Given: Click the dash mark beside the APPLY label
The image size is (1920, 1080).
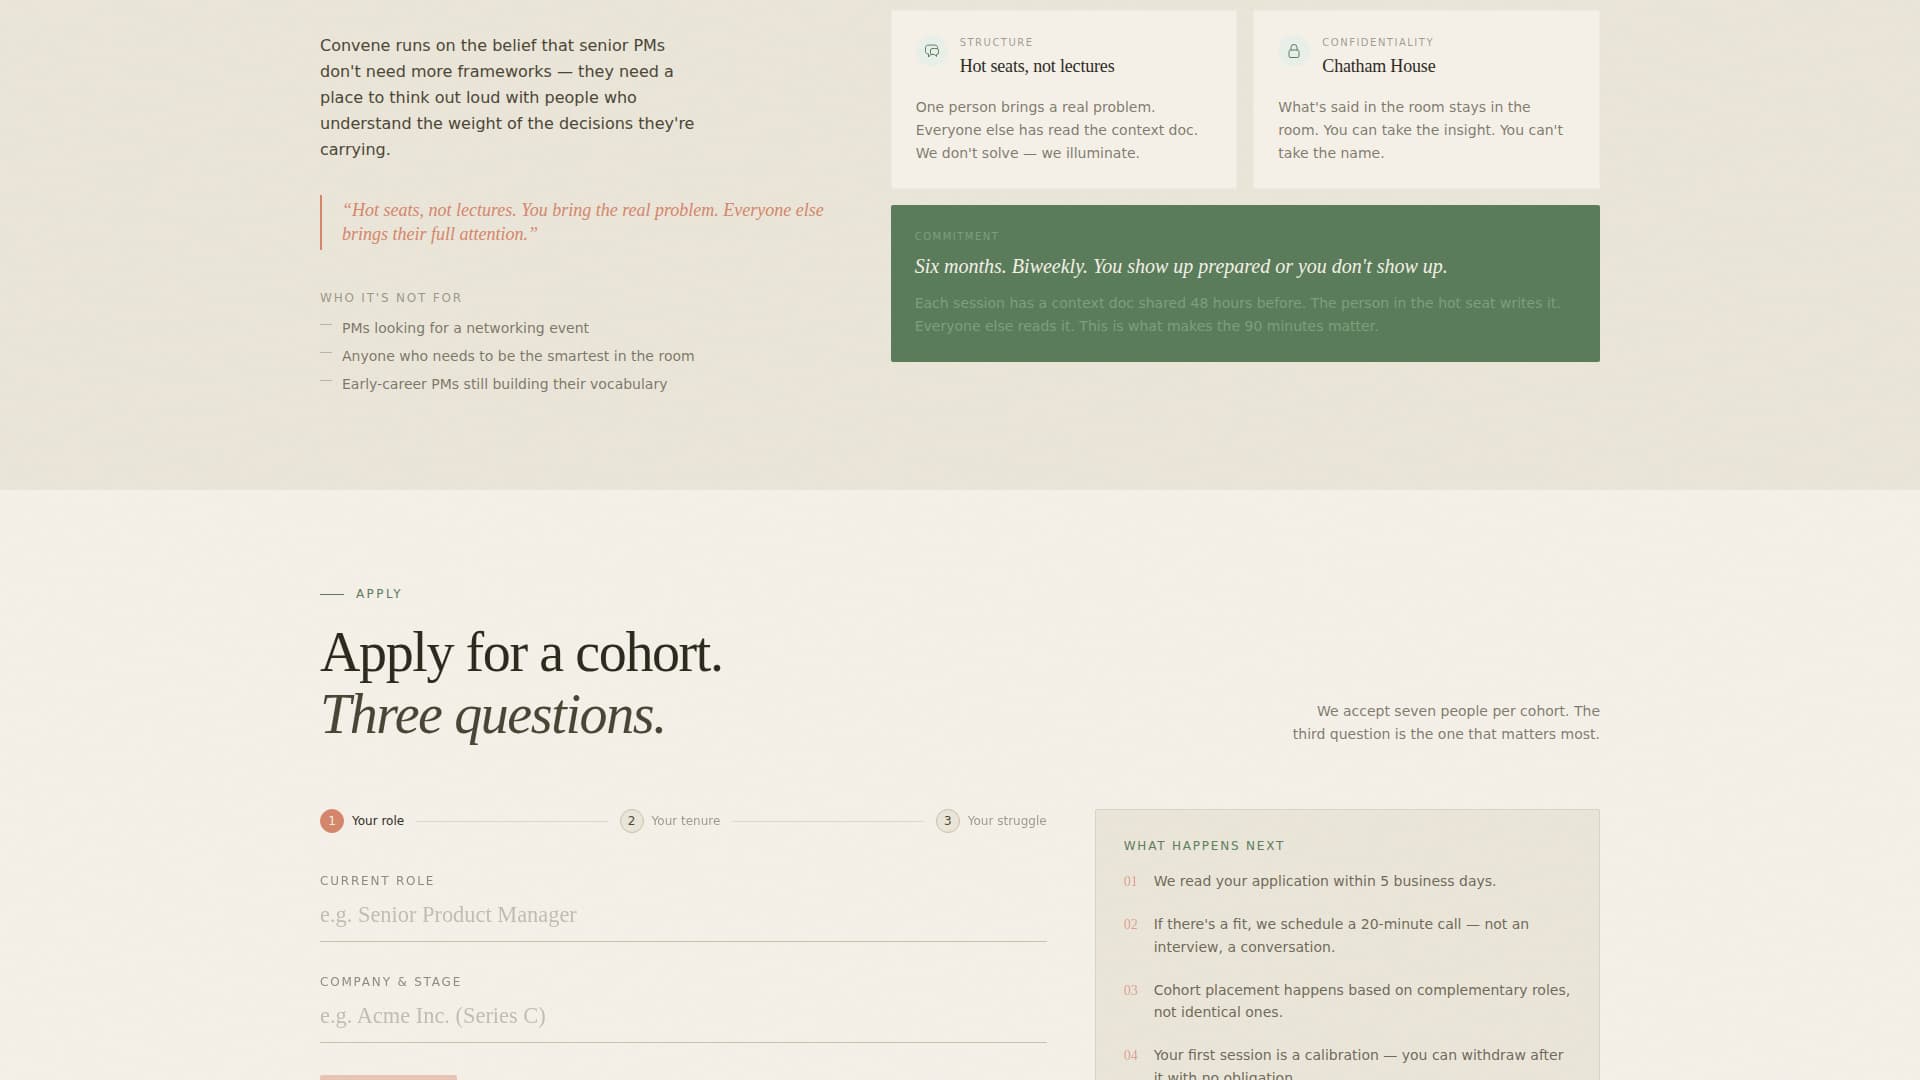Looking at the screenshot, I should (331, 593).
